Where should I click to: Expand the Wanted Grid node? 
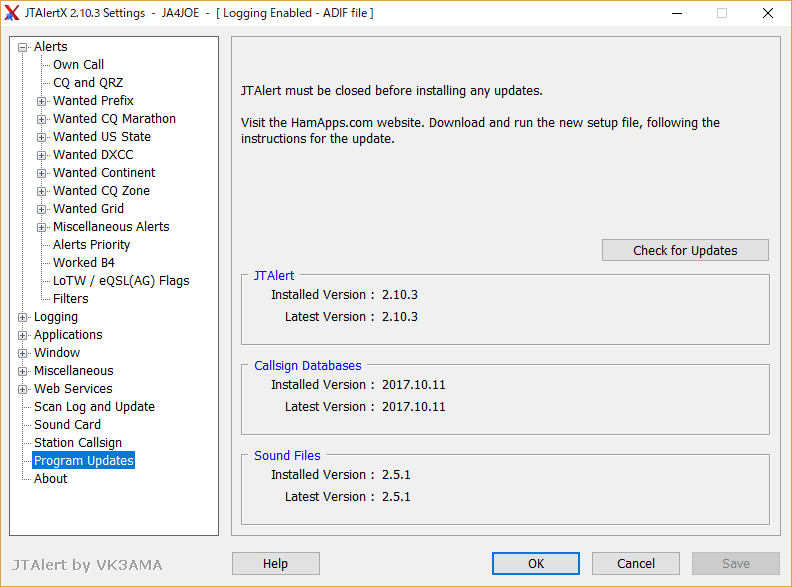41,209
